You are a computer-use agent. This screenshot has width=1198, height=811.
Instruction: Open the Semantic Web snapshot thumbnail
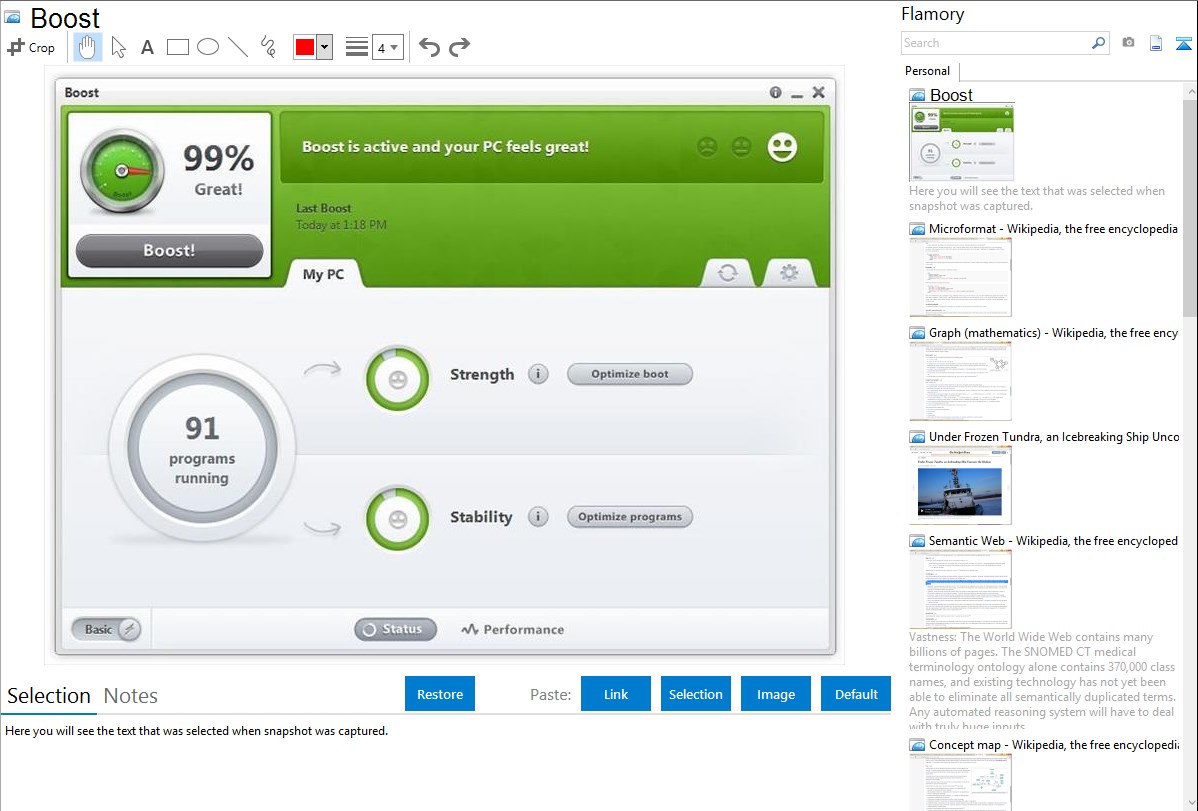click(x=960, y=589)
